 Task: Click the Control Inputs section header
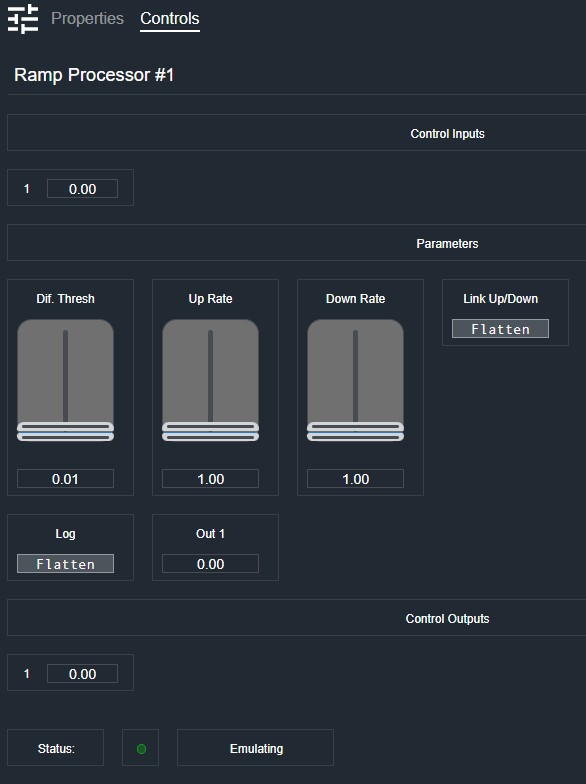(x=296, y=133)
